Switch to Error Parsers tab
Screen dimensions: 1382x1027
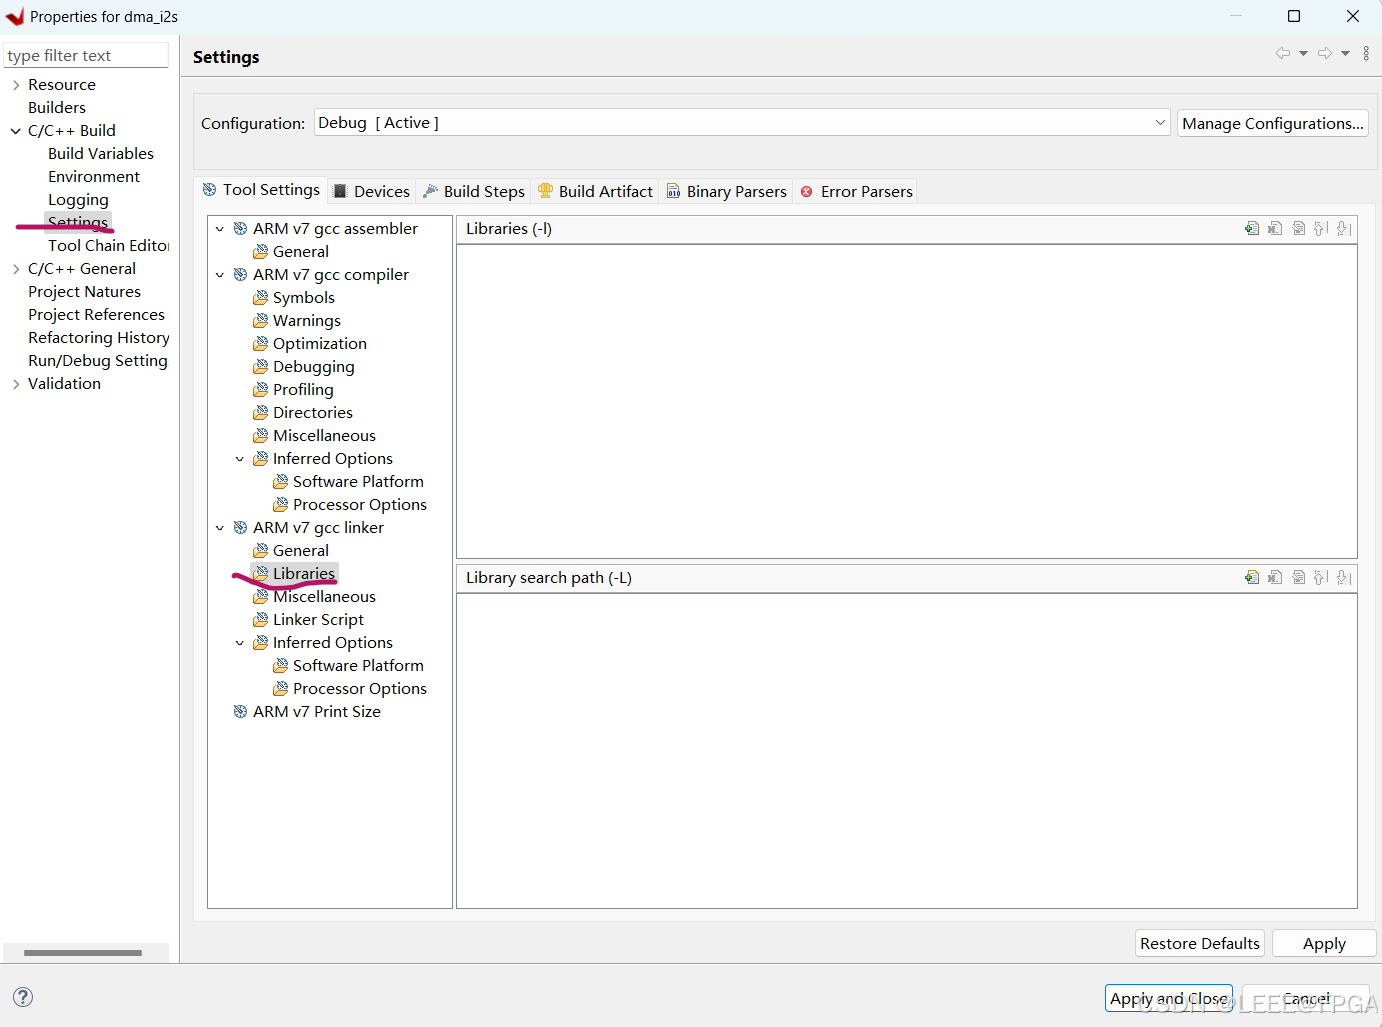point(856,191)
